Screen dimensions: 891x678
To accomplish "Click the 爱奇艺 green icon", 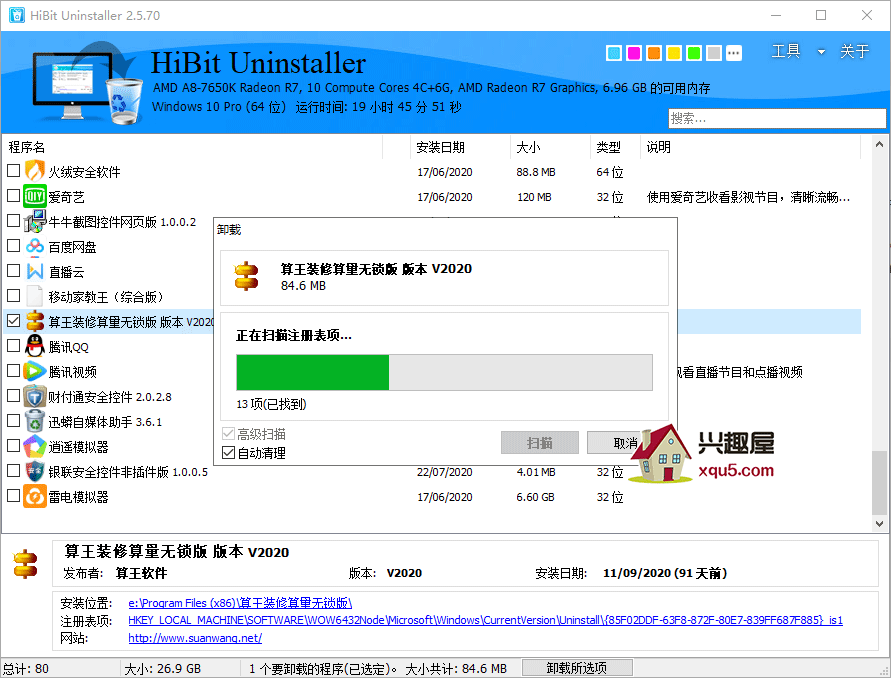I will click(35, 197).
